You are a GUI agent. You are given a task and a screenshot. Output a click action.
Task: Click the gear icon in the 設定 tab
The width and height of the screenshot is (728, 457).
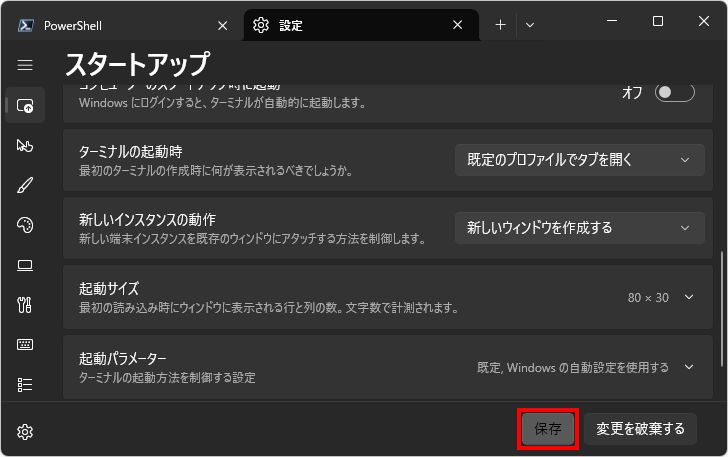(x=261, y=25)
